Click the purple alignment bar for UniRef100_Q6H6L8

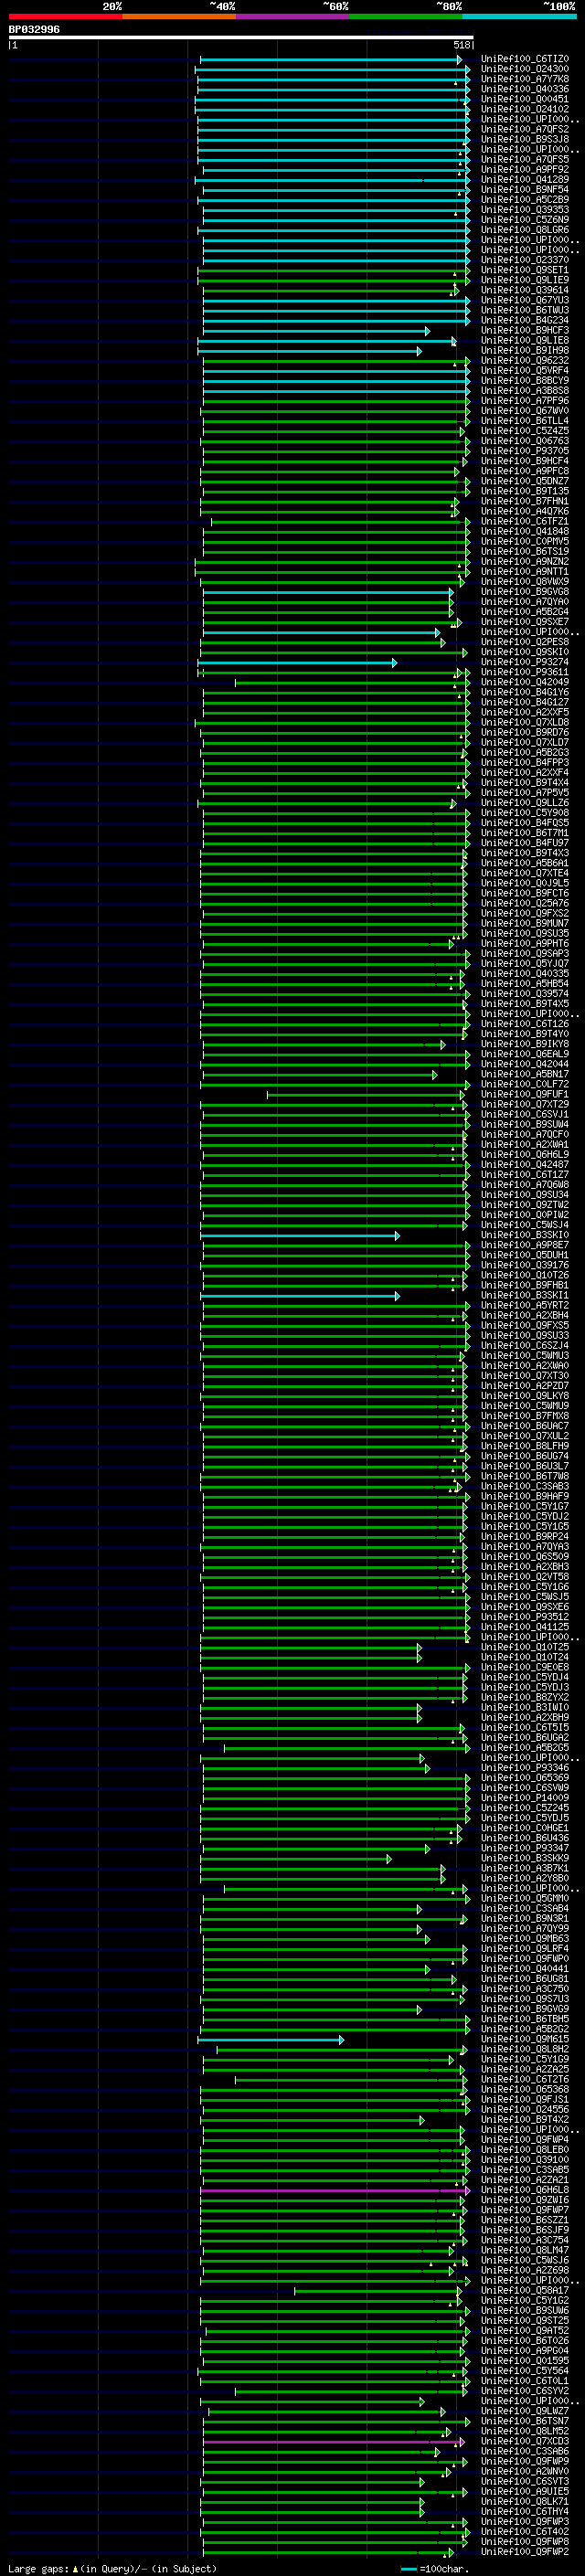[x=333, y=2191]
